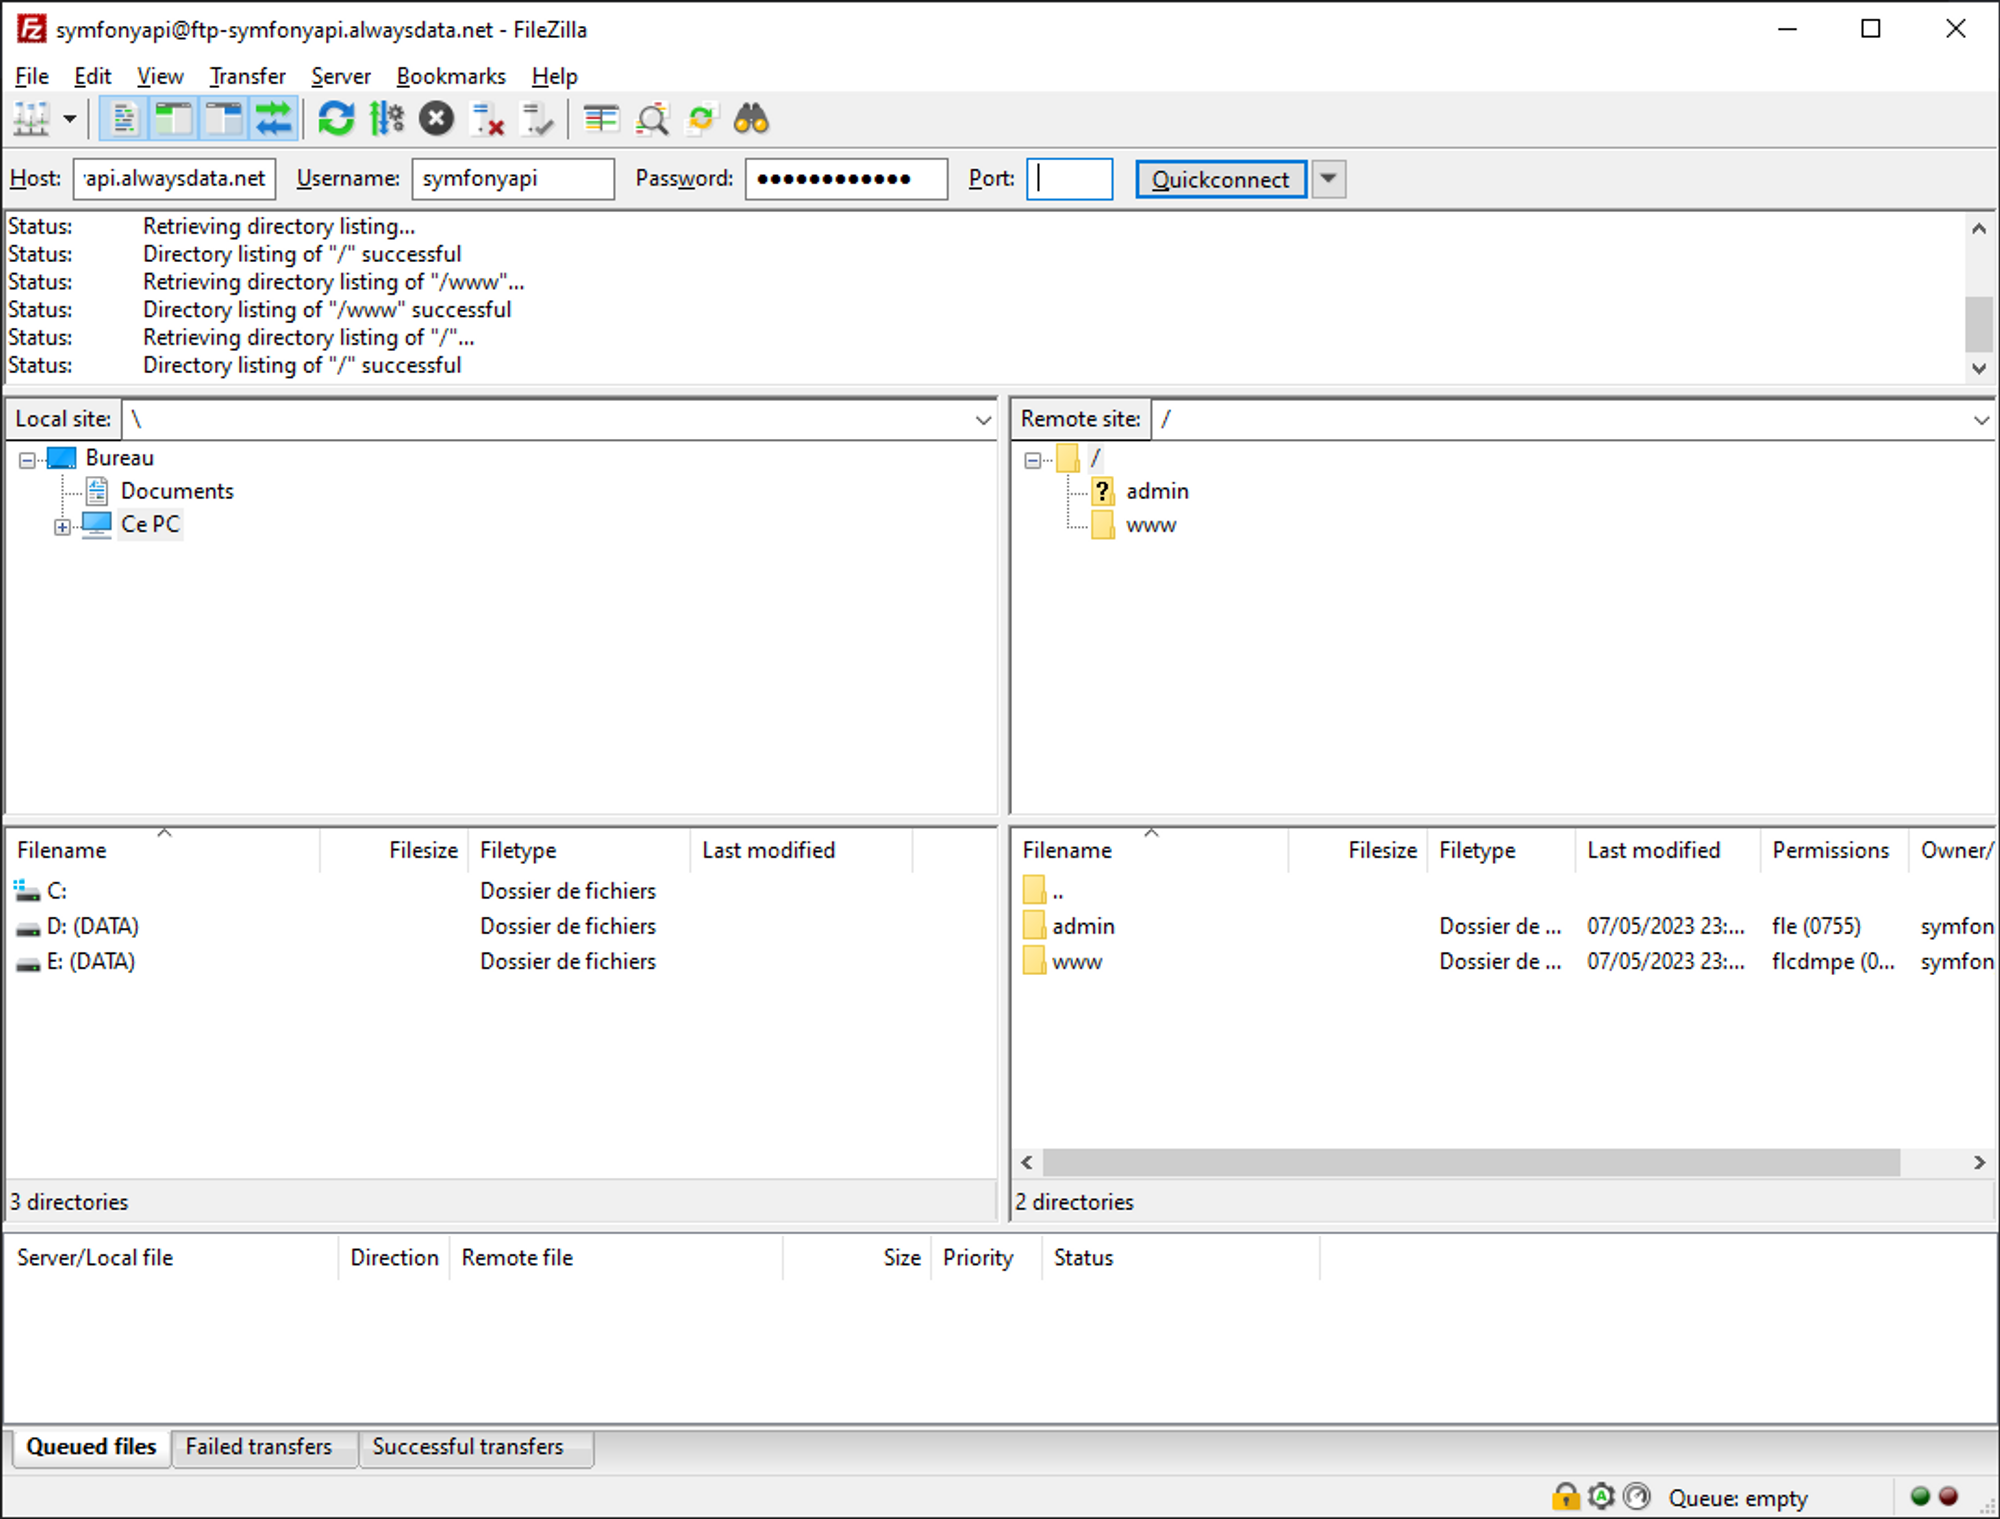Sort remote list by Permissions column
The image size is (2000, 1519).
point(1833,850)
